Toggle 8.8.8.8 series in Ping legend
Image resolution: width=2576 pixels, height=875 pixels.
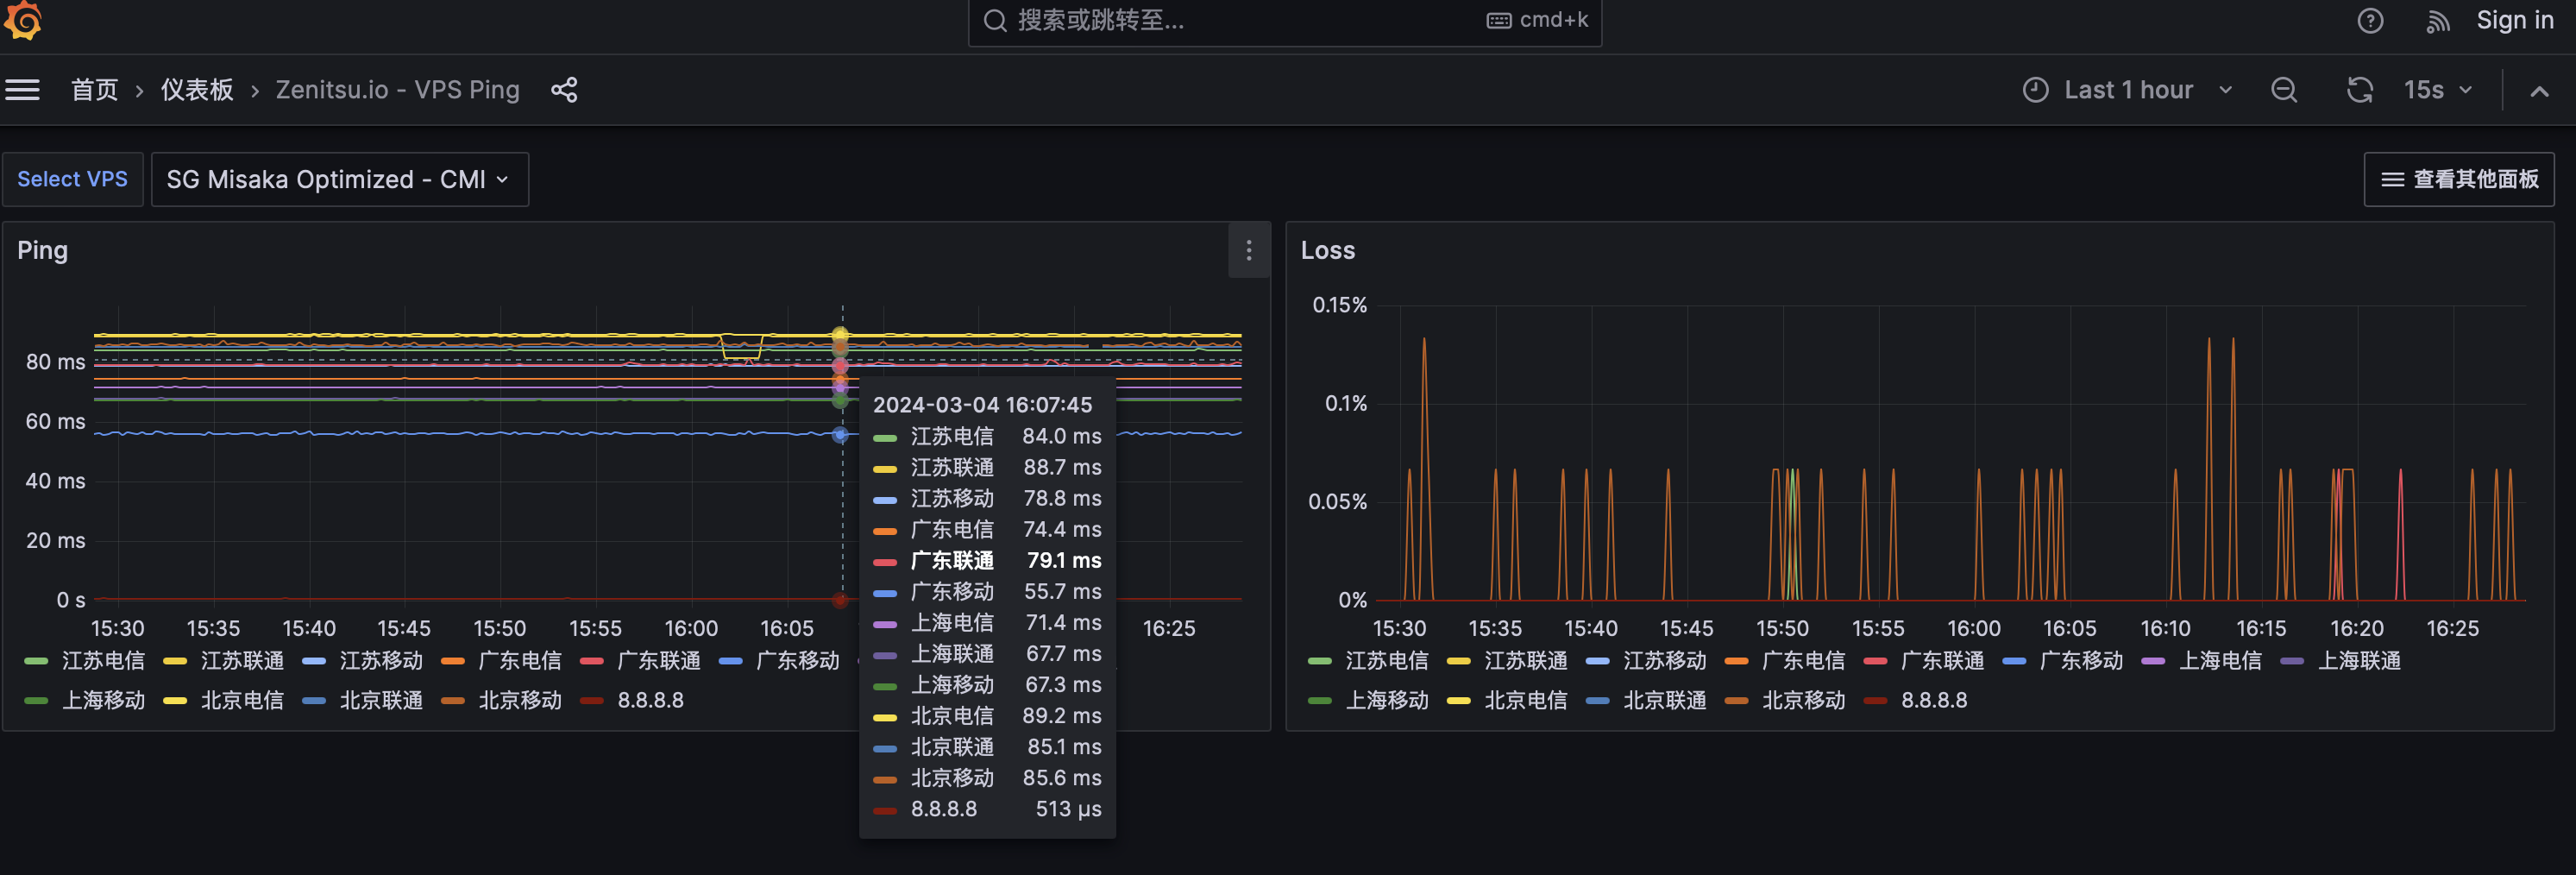point(650,700)
